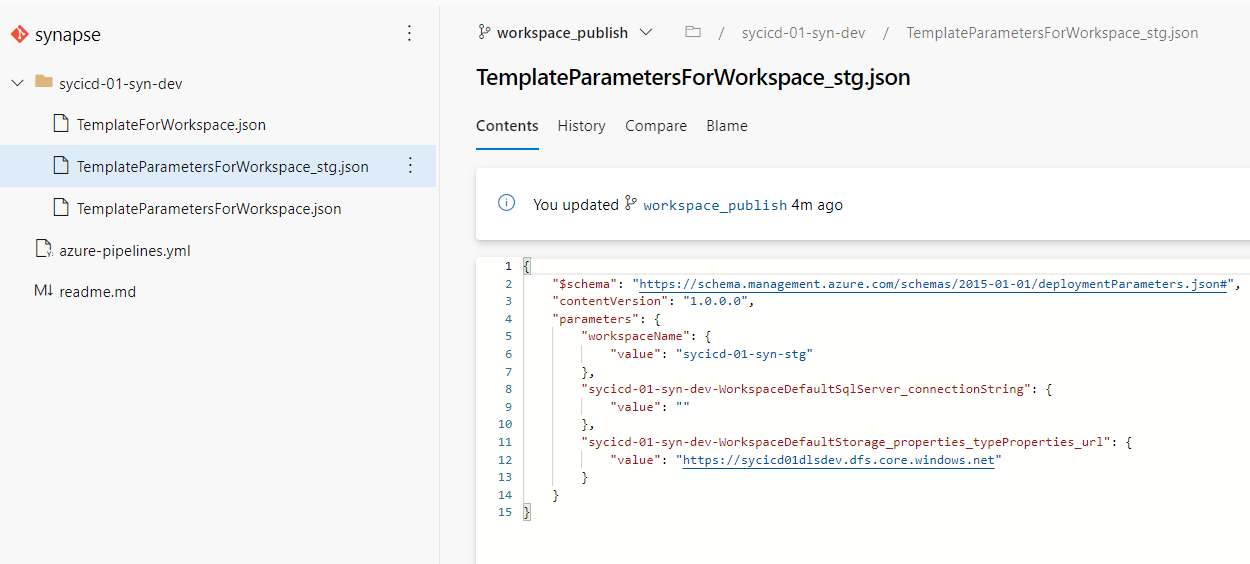
Task: Open the workspace_publish branch selector dropdown
Action: (566, 32)
